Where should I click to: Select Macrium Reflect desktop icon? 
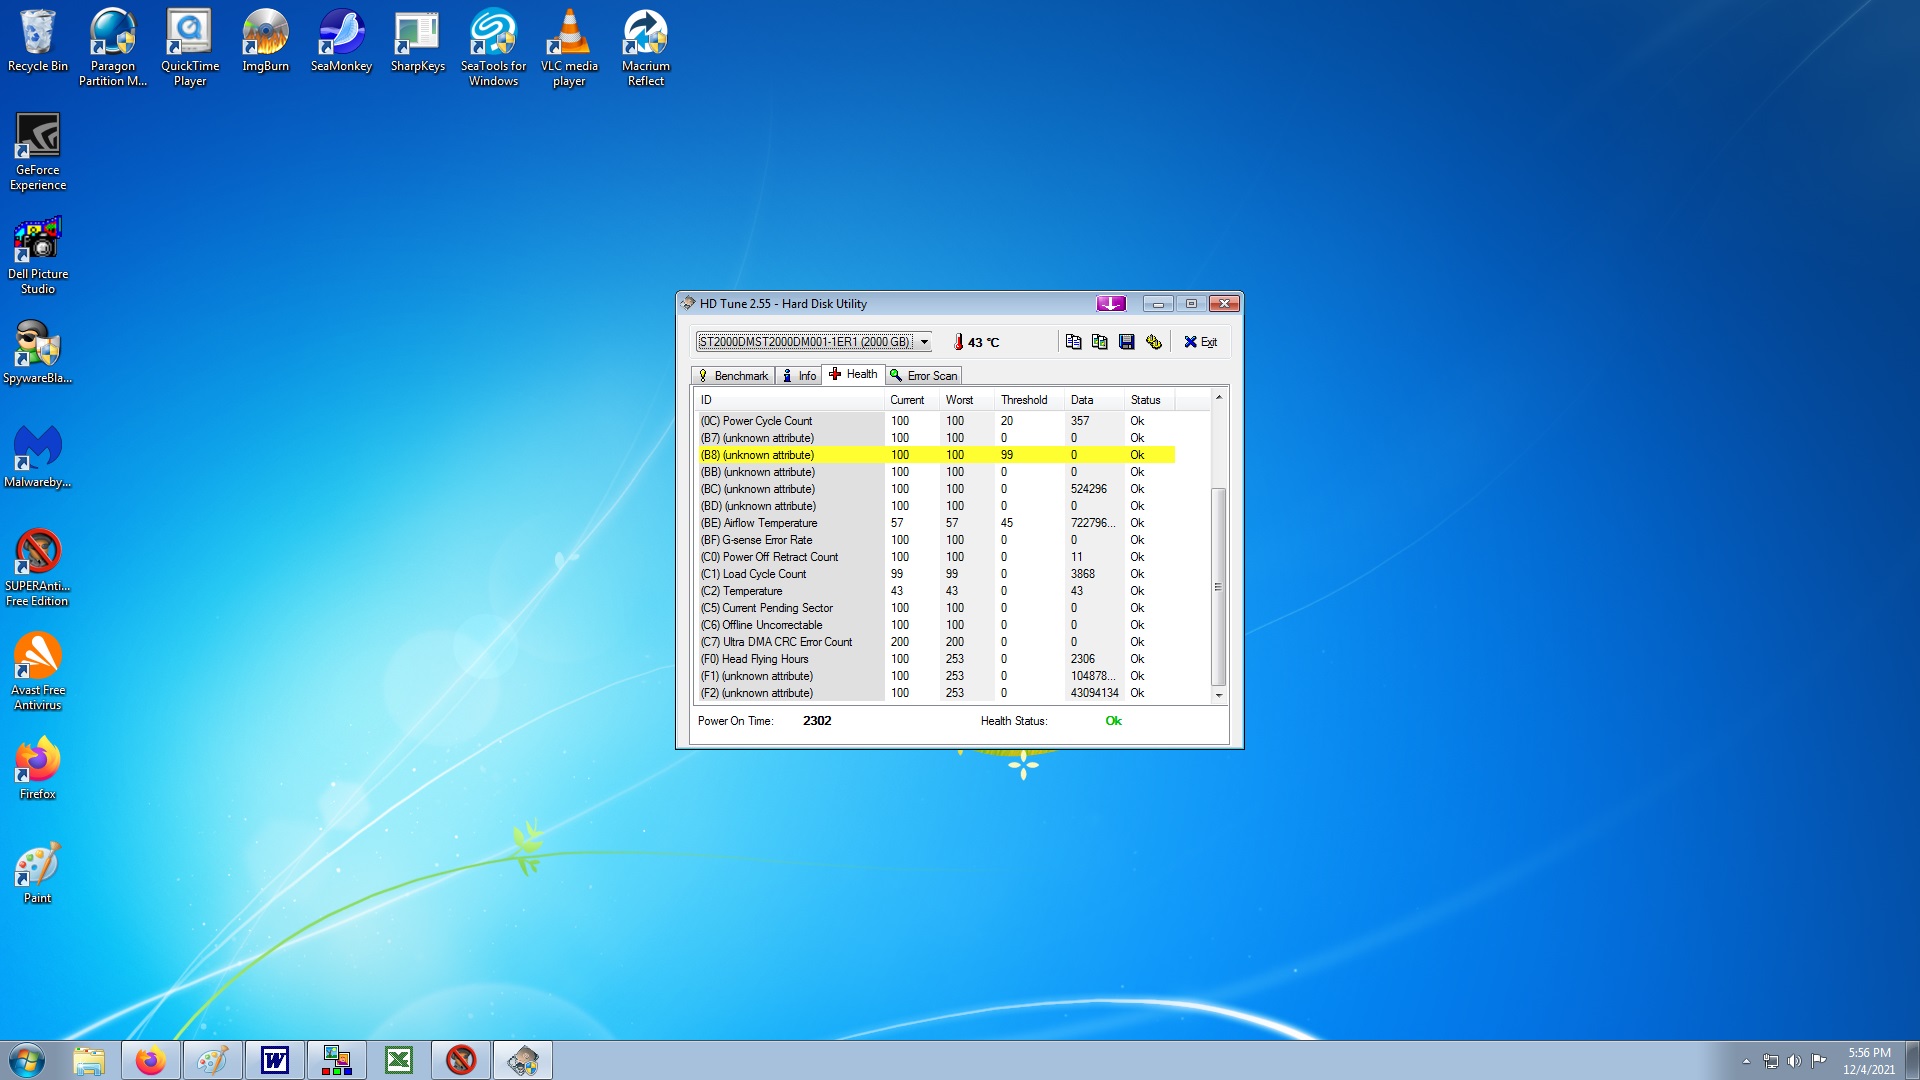tap(646, 48)
